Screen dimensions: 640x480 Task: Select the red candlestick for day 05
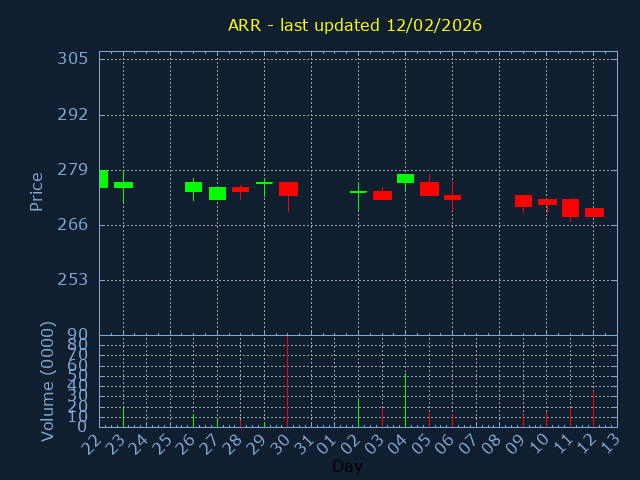click(x=429, y=185)
